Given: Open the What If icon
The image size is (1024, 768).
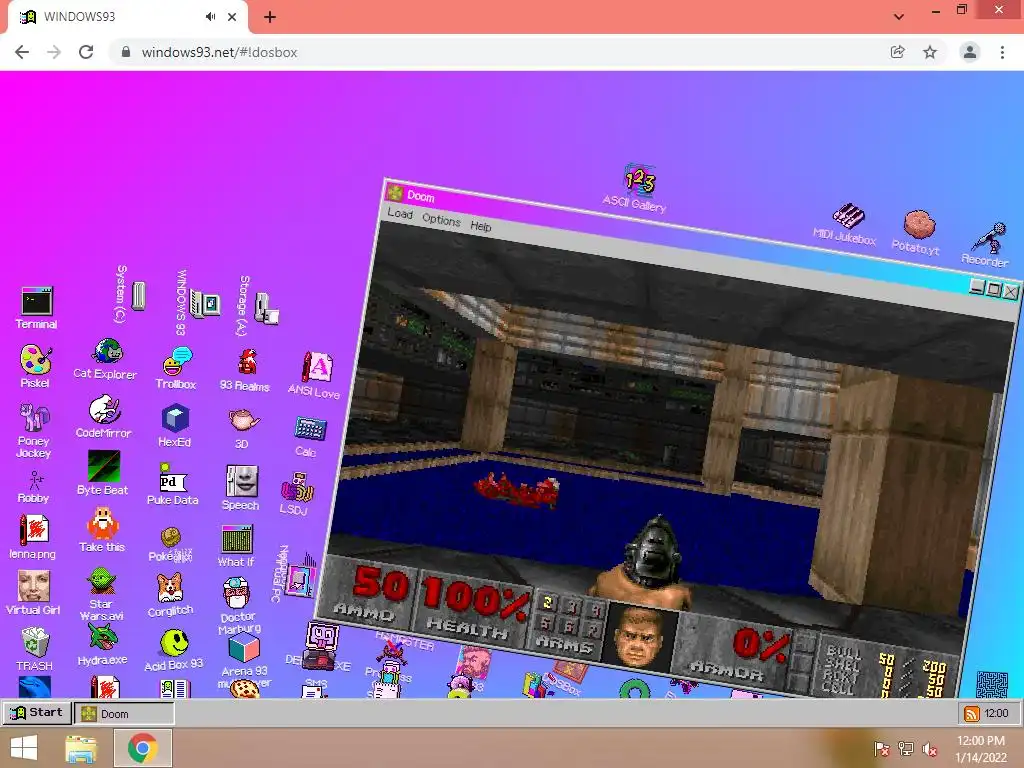Looking at the screenshot, I should tap(236, 545).
